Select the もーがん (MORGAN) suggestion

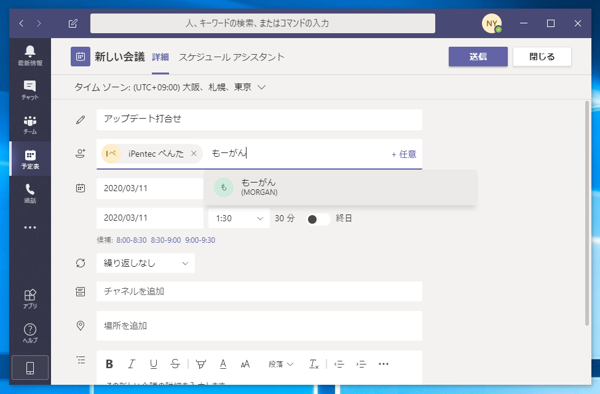(340, 187)
